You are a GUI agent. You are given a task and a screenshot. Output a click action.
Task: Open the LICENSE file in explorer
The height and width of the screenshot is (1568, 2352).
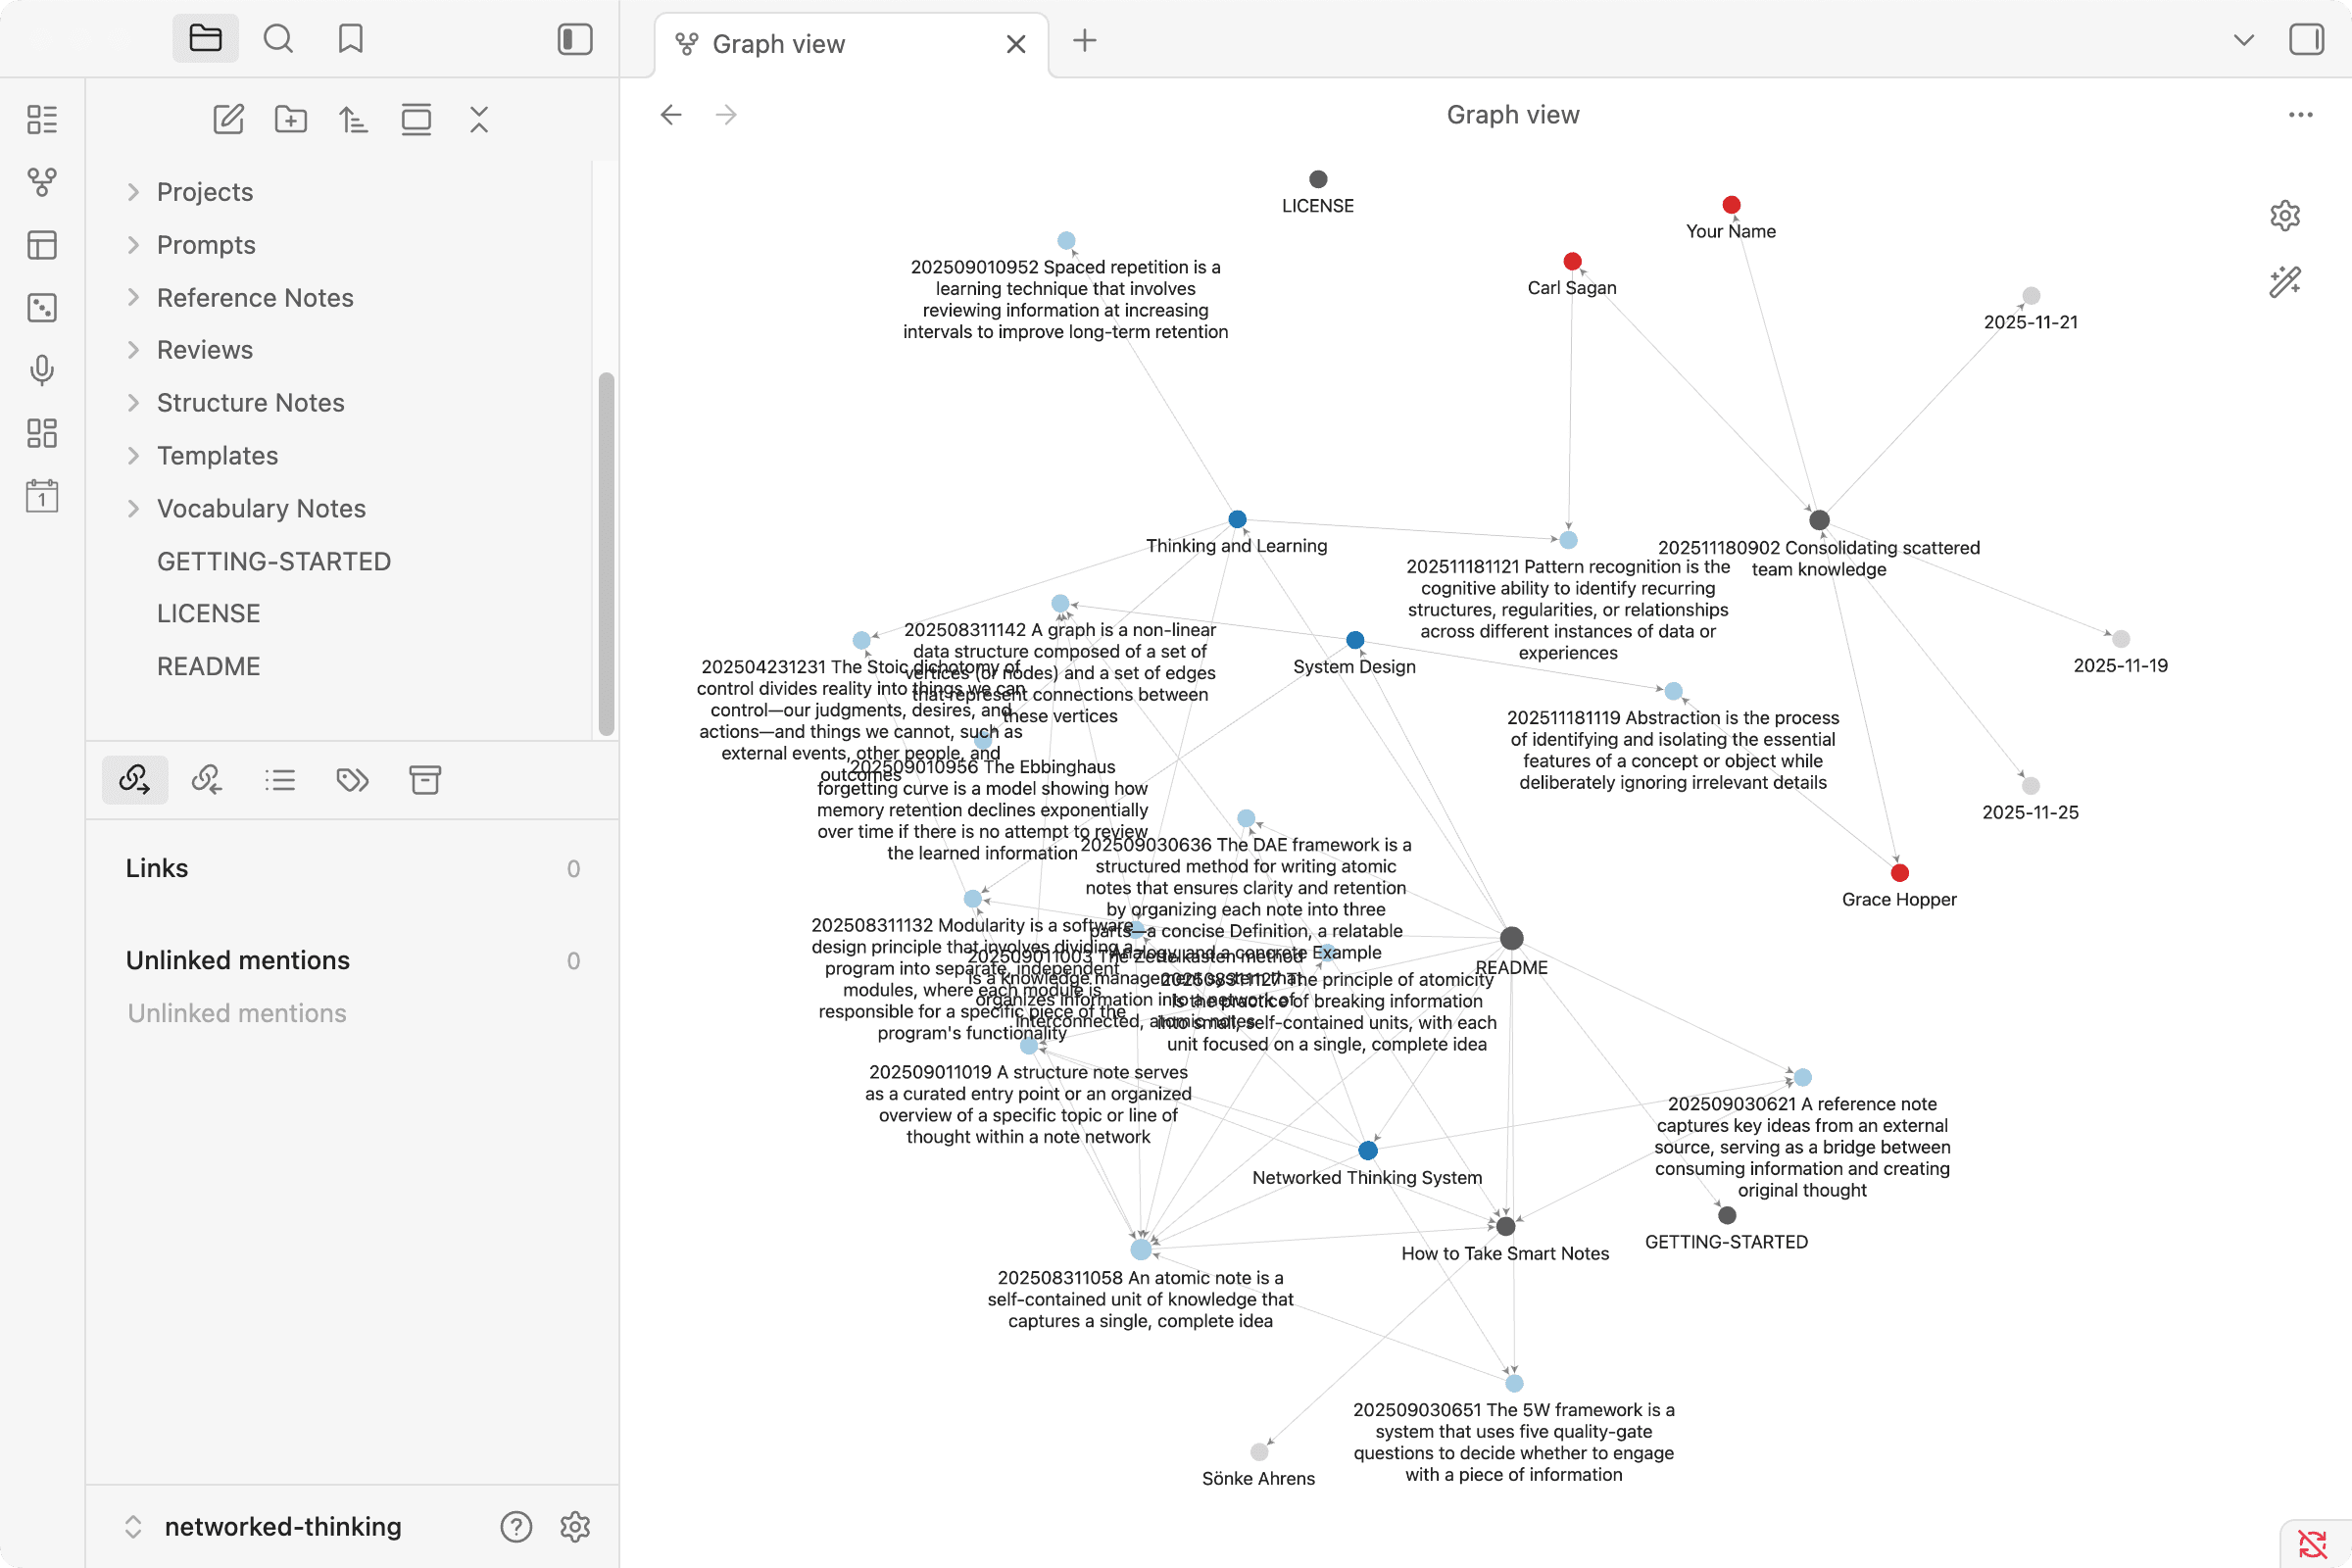[x=208, y=614]
